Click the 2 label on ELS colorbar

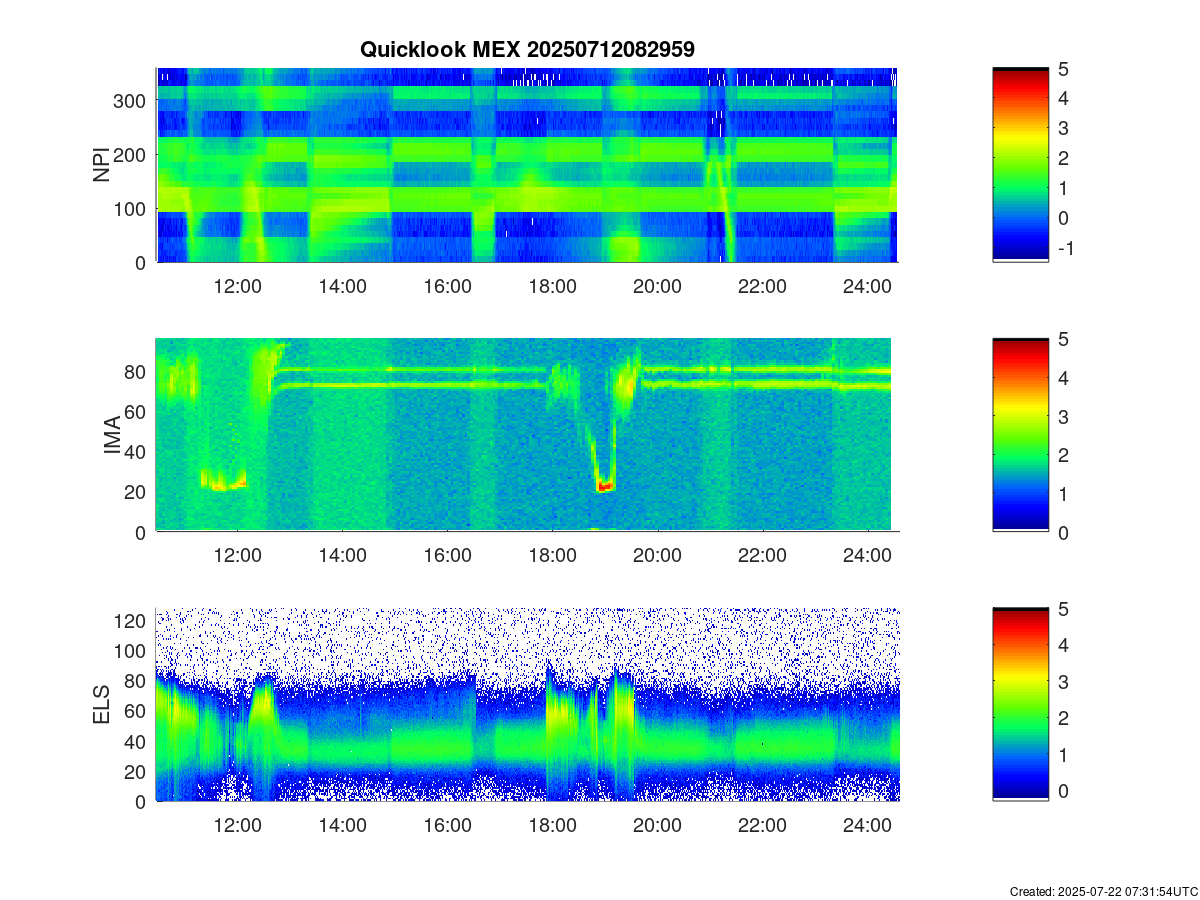1064,719
